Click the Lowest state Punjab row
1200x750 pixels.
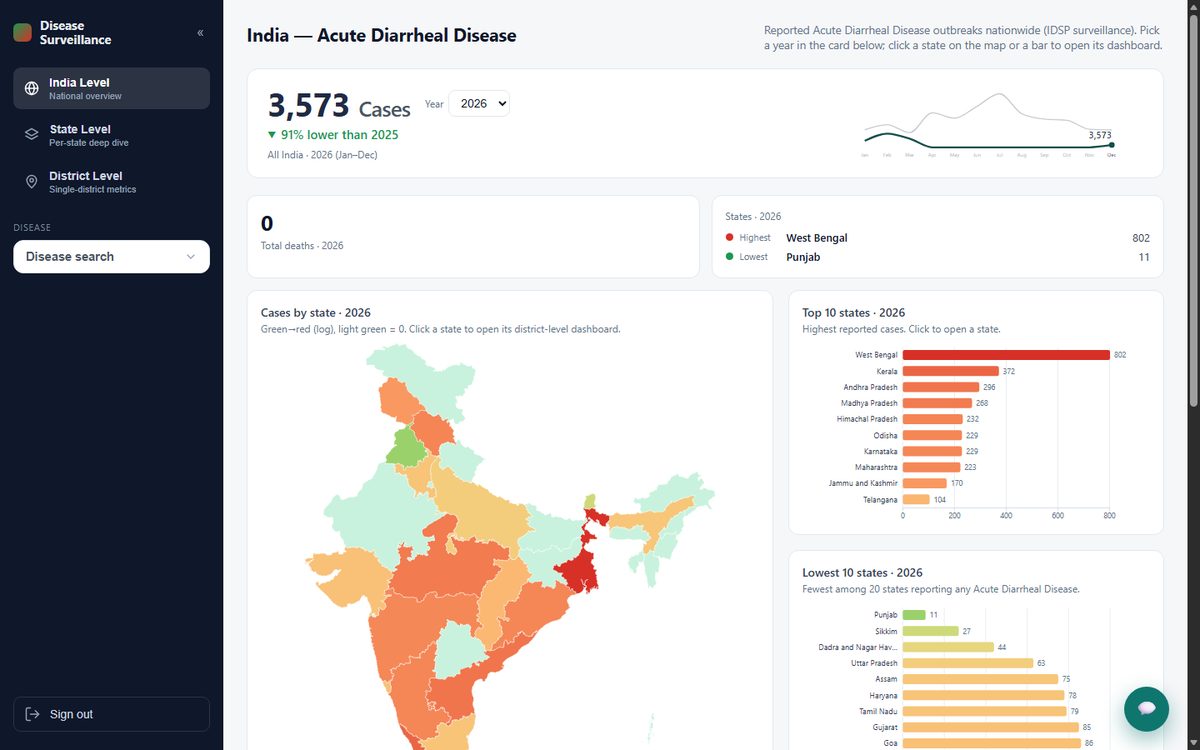click(x=937, y=257)
